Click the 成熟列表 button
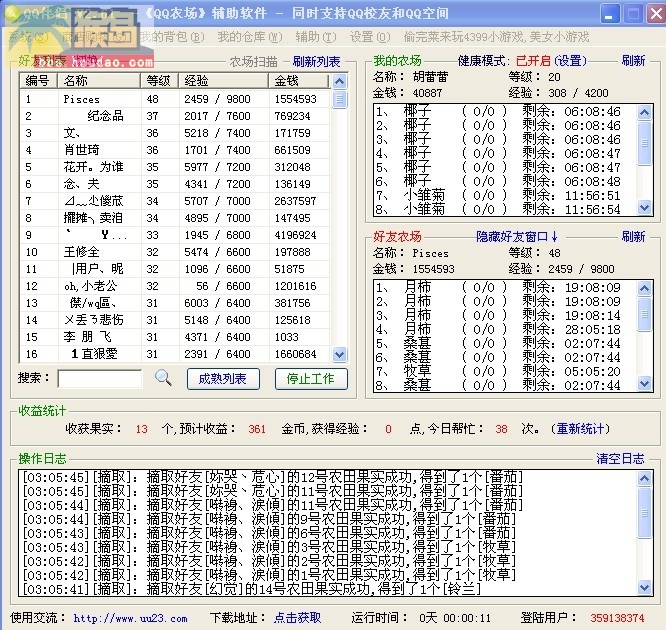 pyautogui.click(x=223, y=379)
